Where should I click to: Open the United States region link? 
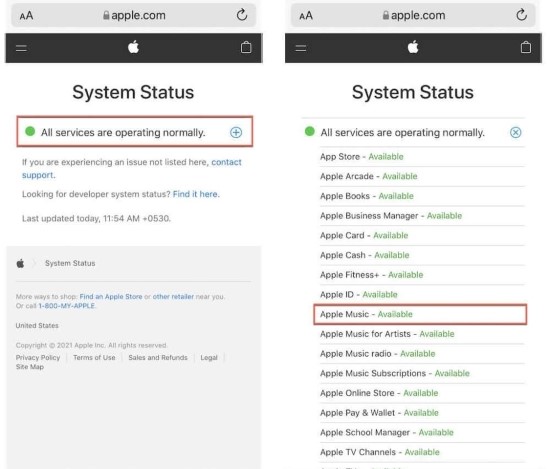point(37,326)
